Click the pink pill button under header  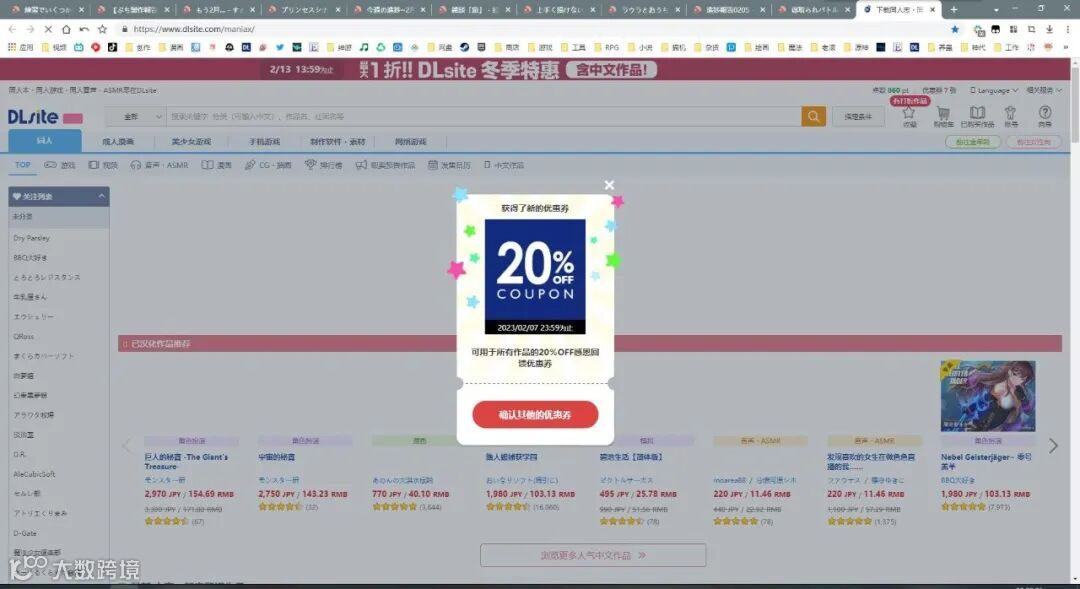tap(1033, 142)
